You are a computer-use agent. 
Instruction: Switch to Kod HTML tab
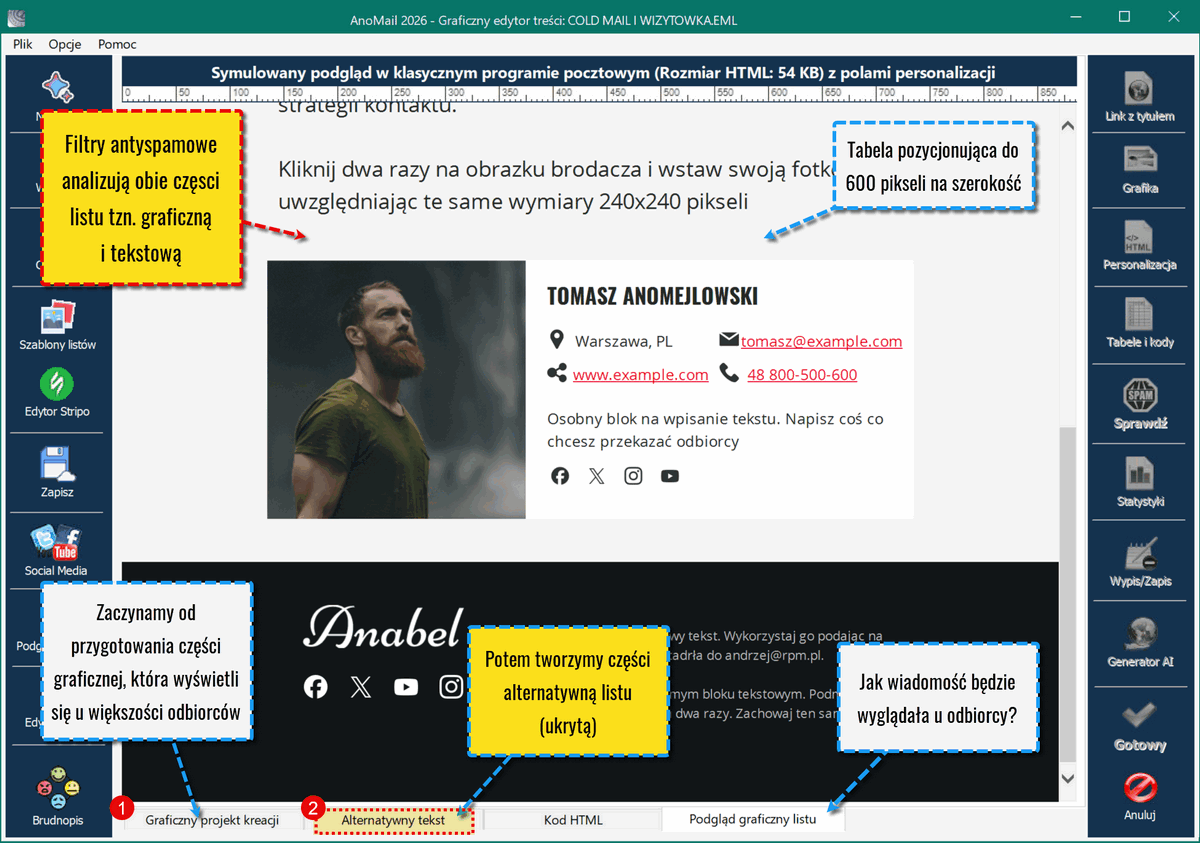(x=573, y=820)
